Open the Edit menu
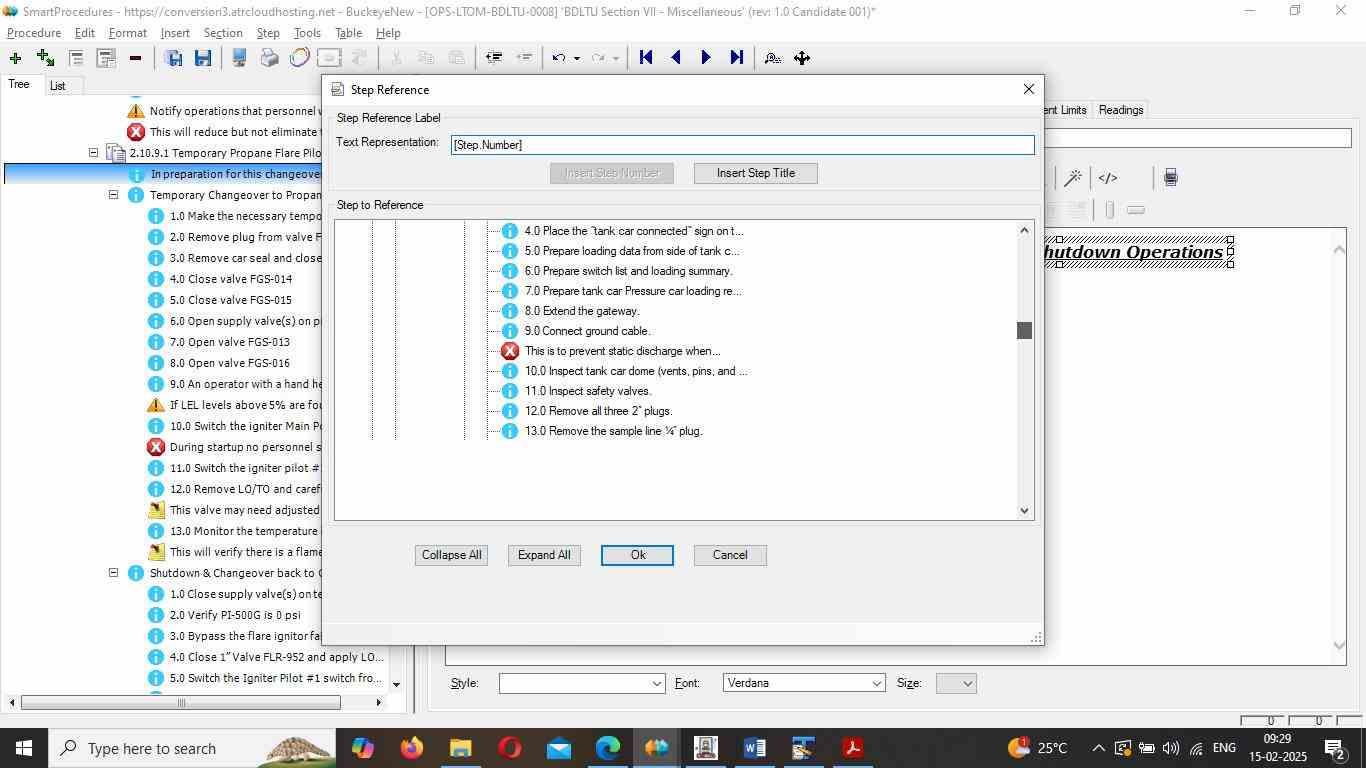This screenshot has height=768, width=1366. [x=84, y=33]
